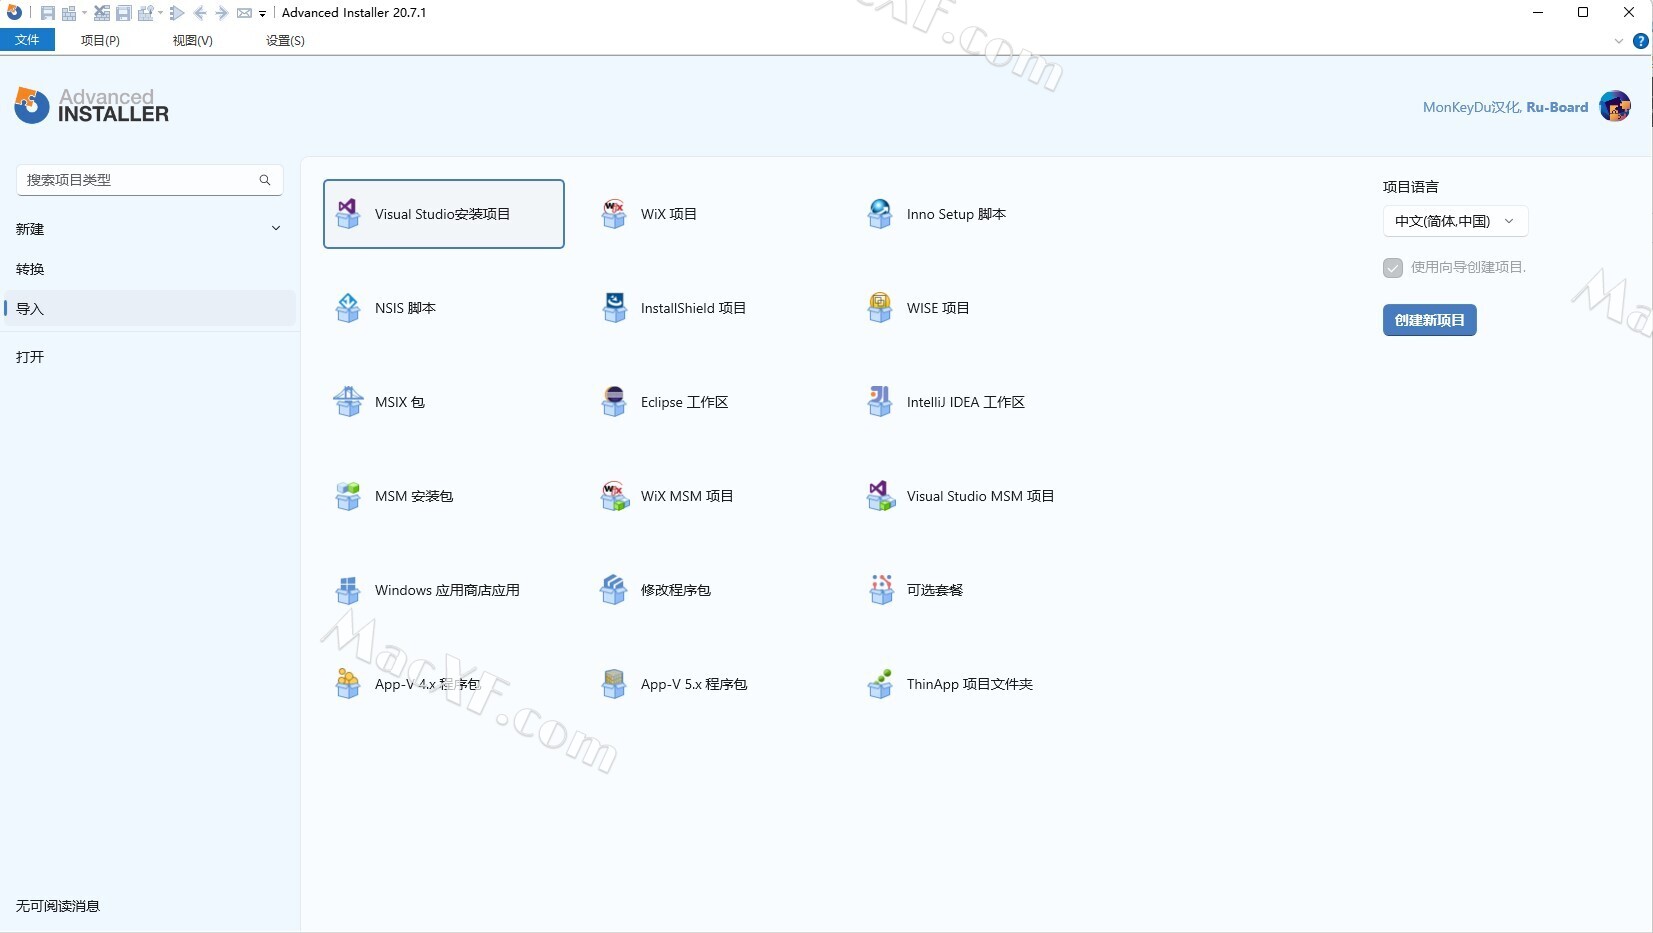Open the Build options dropdown arrow
Screen dimensions: 1653x933
point(160,13)
